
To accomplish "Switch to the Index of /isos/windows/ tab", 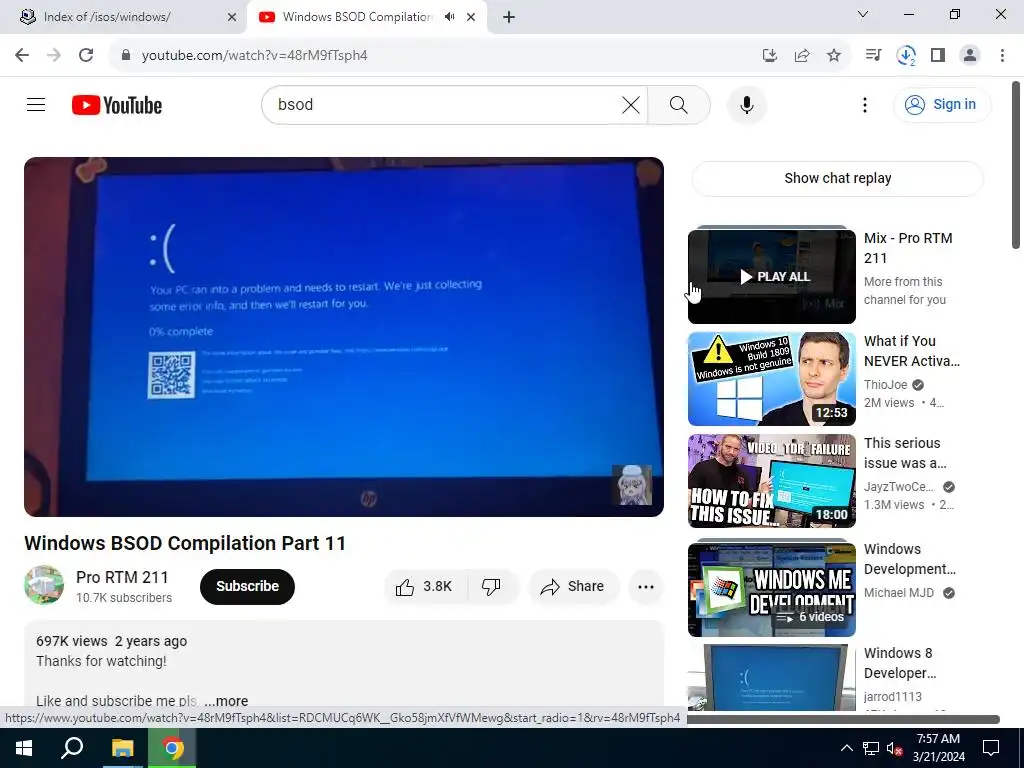I will tap(122, 17).
